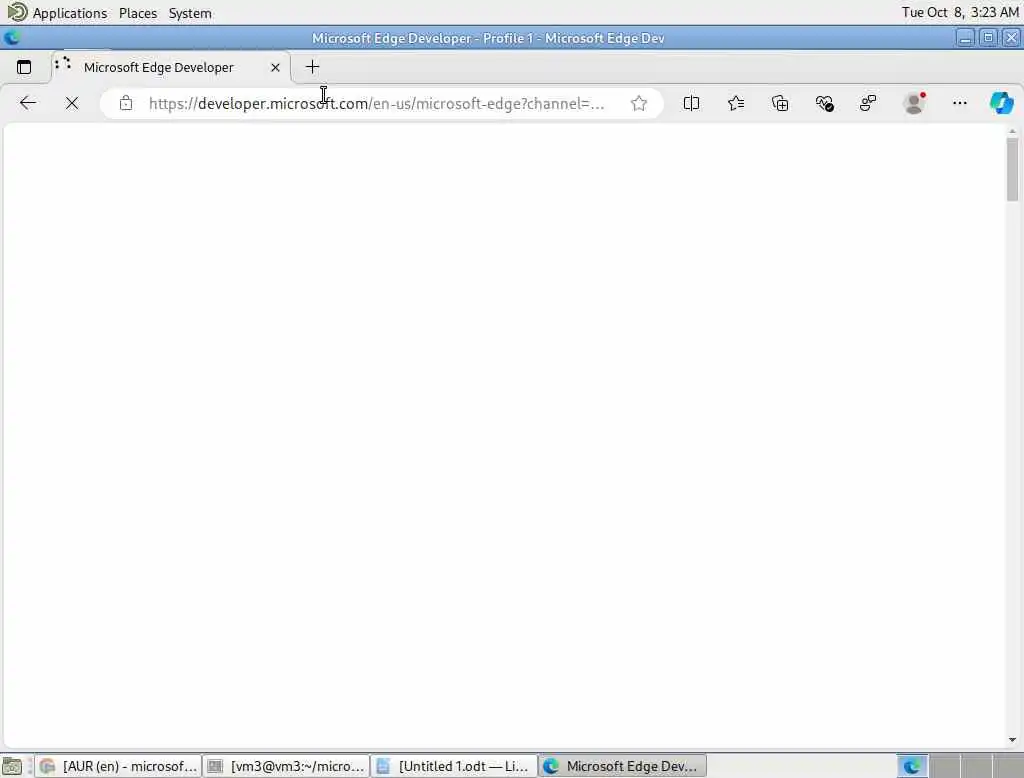Switch to the vm3@vm3 terminal taskbar window
This screenshot has height=778, width=1024.
tap(286, 766)
